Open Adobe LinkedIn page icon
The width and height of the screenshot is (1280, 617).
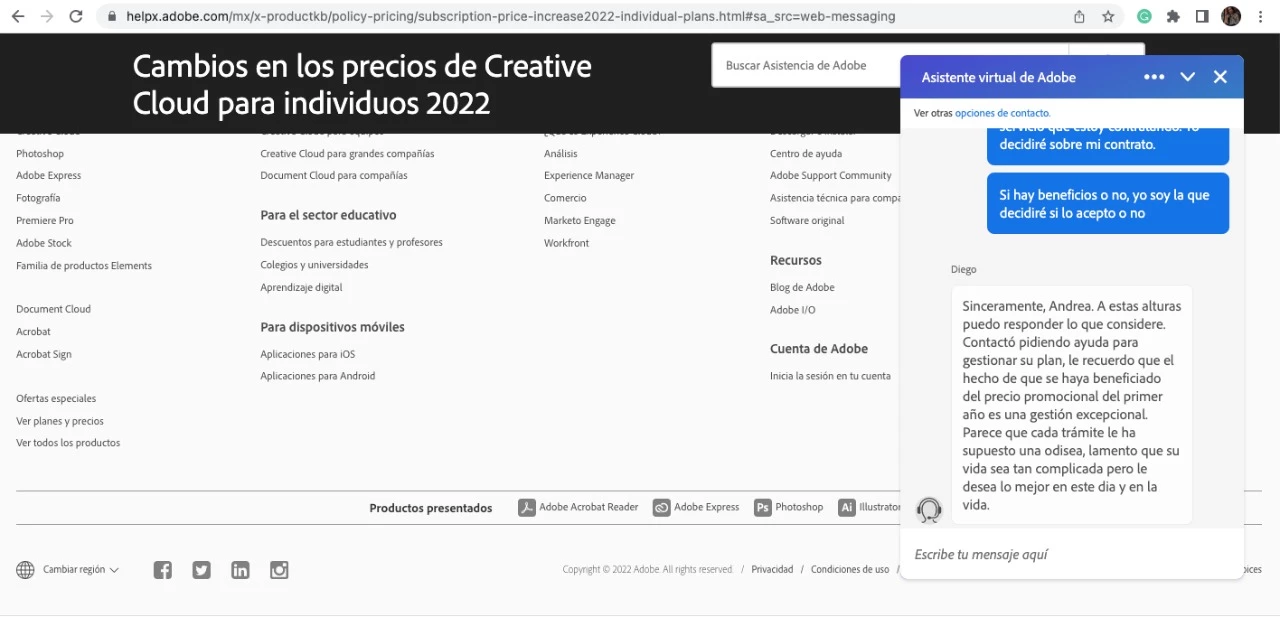click(240, 570)
